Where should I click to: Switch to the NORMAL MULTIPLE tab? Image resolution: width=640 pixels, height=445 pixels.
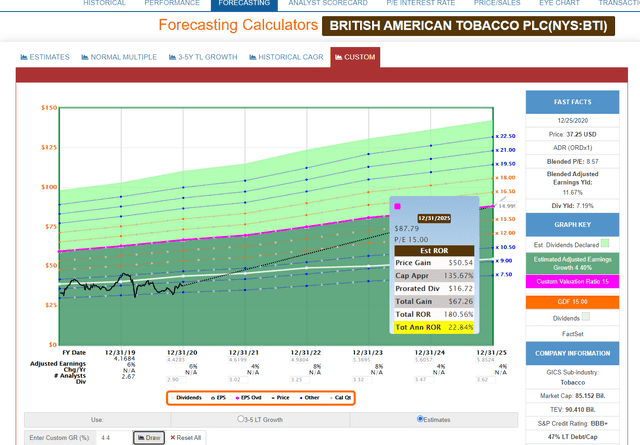click(x=119, y=57)
